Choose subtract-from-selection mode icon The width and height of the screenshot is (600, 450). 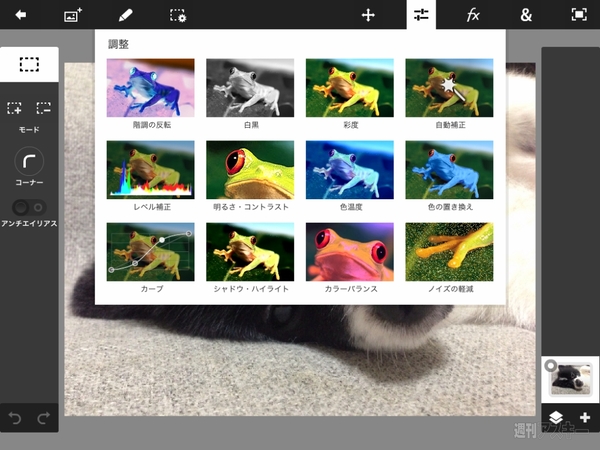click(x=44, y=108)
